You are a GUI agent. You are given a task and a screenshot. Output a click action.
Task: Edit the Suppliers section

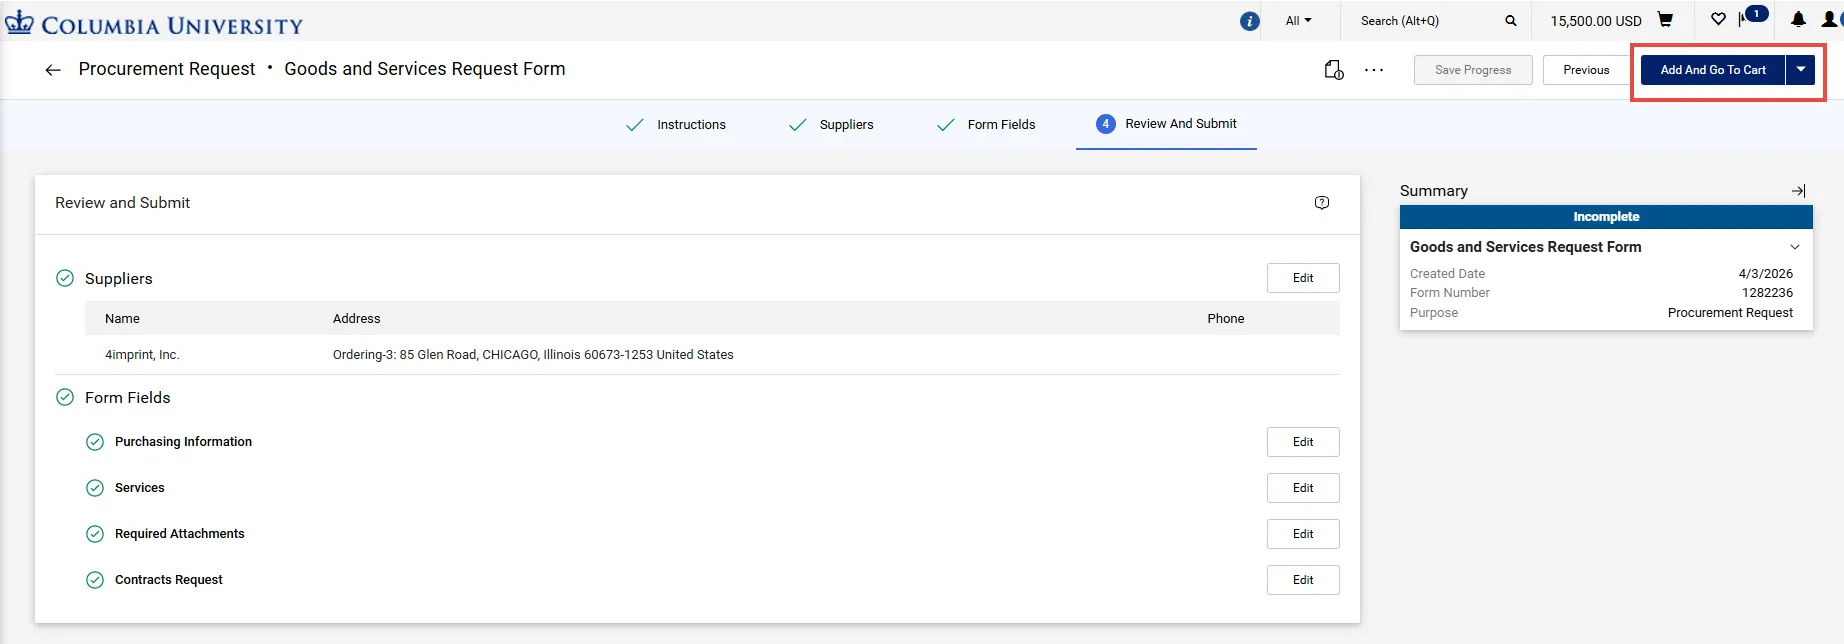1303,278
